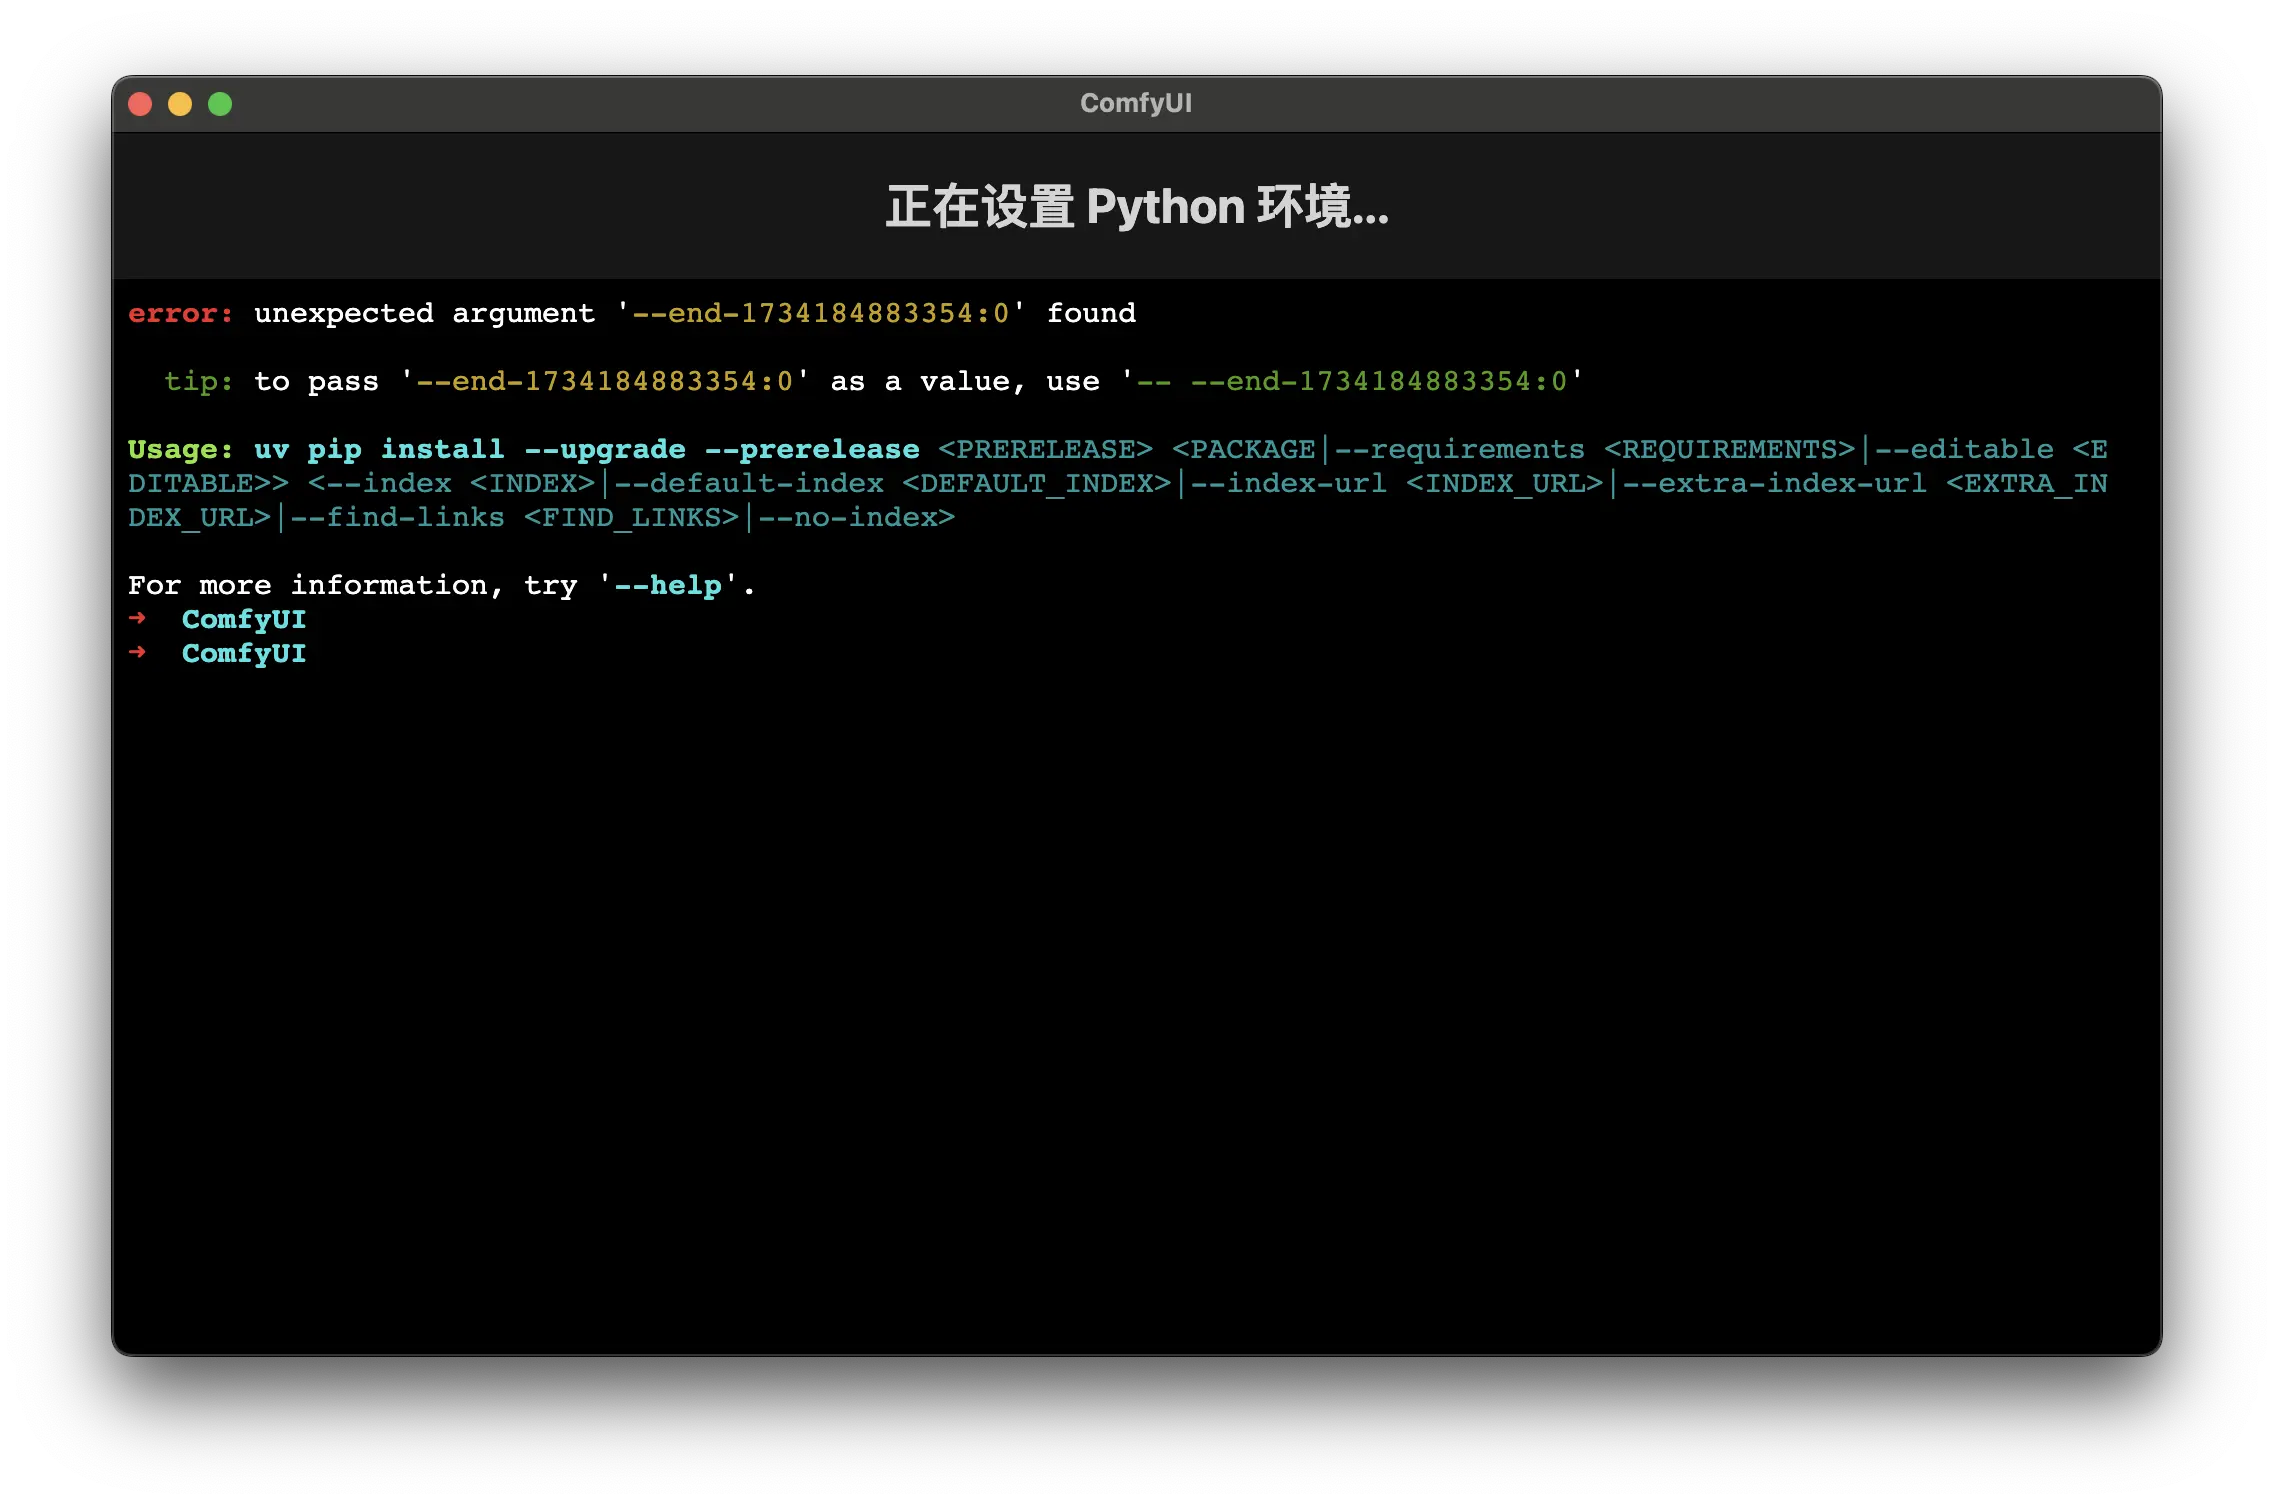Screen dimensions: 2274x1504
Task: Click 'uv pip install' command text
Action: click(x=379, y=450)
